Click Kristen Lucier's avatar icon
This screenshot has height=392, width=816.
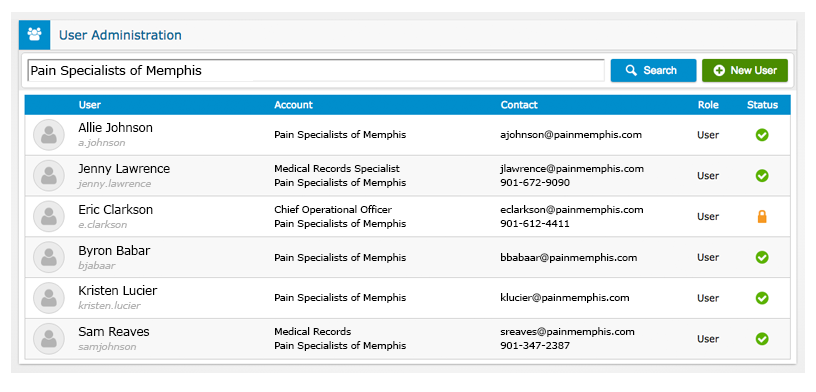(49, 298)
